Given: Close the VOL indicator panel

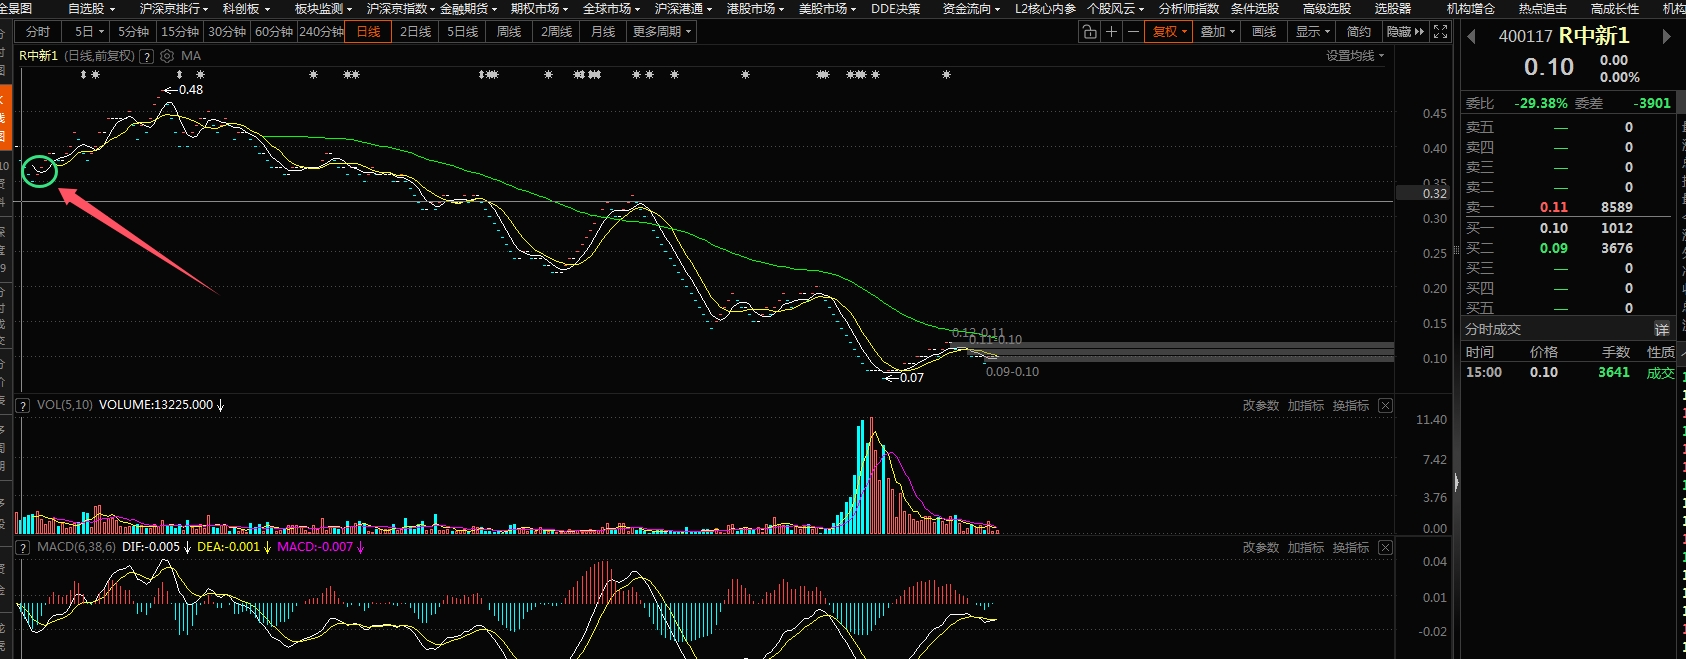Looking at the screenshot, I should pyautogui.click(x=1385, y=405).
